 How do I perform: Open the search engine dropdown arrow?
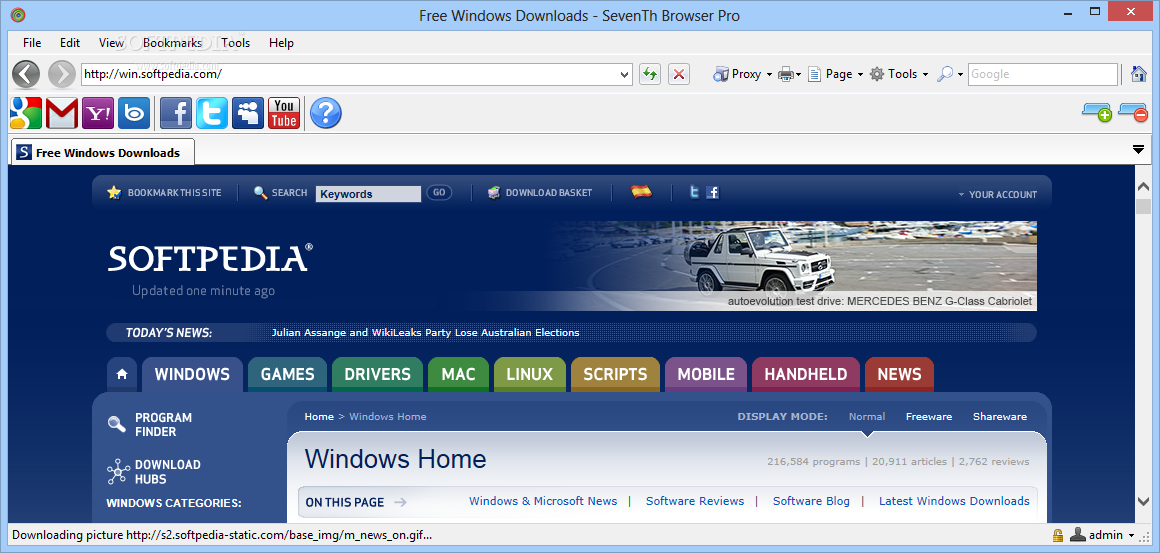(960, 75)
